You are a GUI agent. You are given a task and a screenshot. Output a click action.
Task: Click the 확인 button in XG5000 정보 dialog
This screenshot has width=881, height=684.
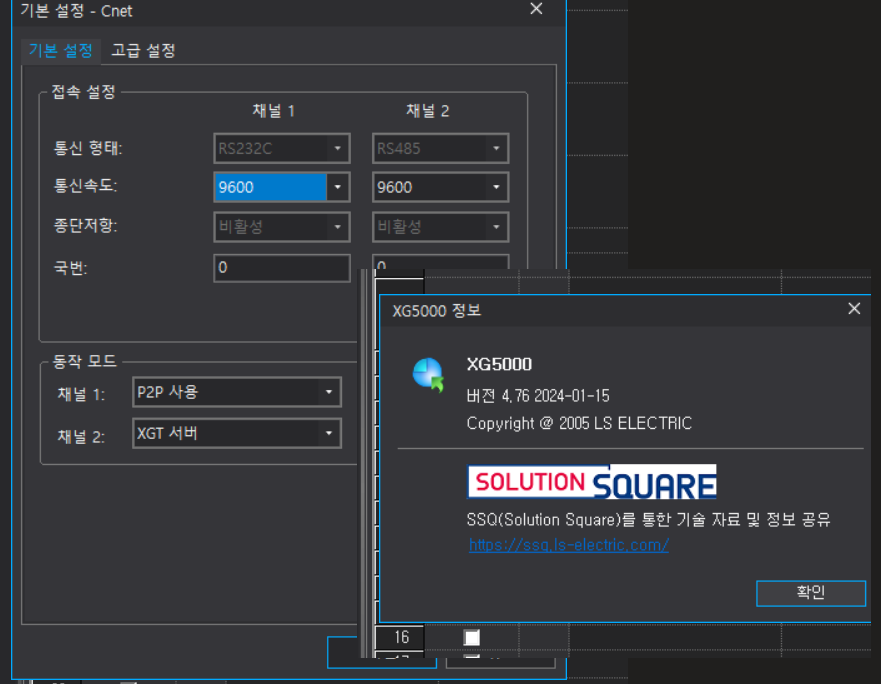810,593
